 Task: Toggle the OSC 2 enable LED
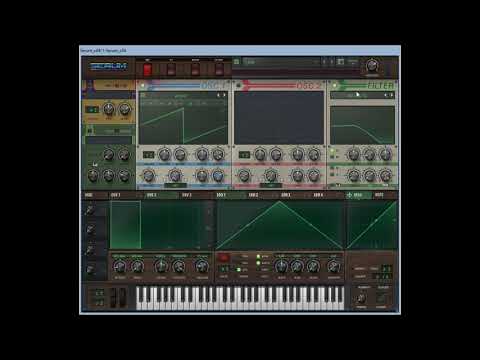point(238,86)
